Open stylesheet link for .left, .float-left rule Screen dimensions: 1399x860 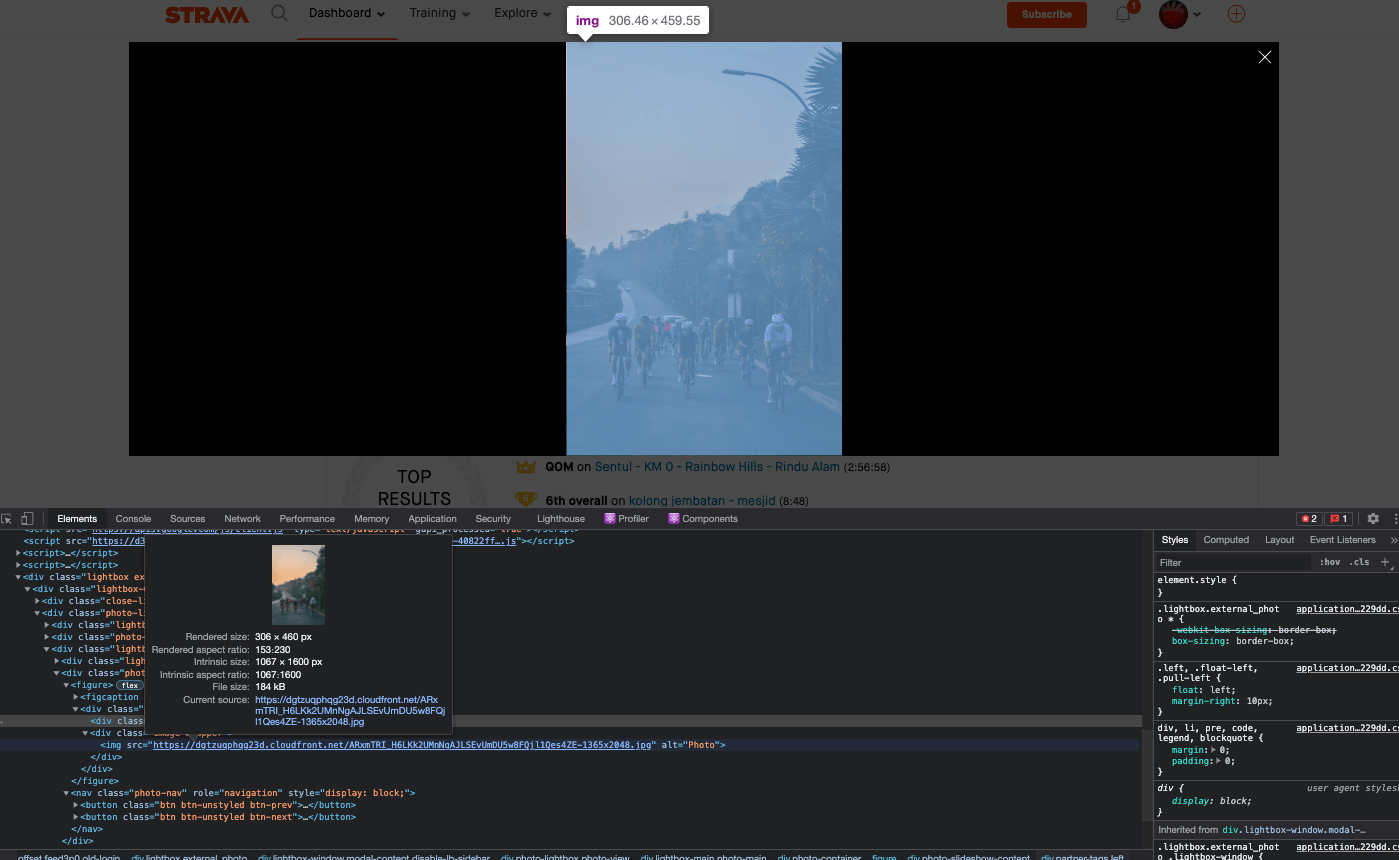click(x=1347, y=668)
